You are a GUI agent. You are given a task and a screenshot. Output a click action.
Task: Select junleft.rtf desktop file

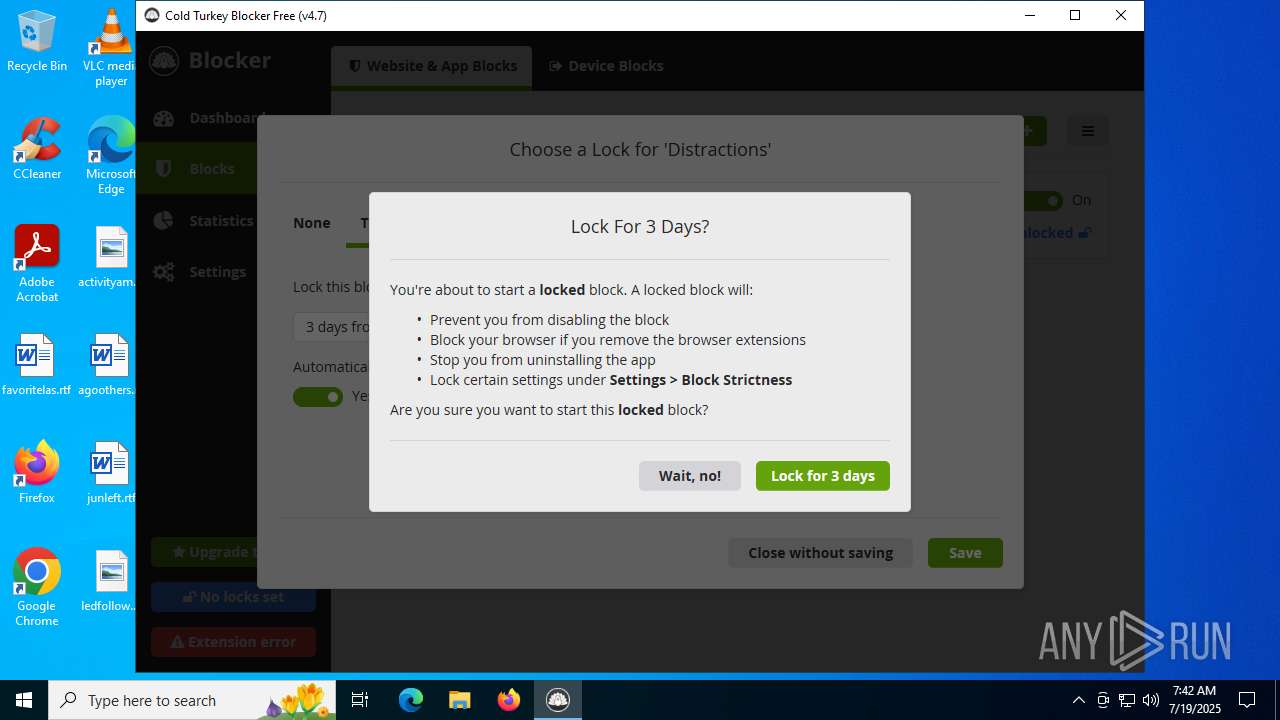coord(111,473)
